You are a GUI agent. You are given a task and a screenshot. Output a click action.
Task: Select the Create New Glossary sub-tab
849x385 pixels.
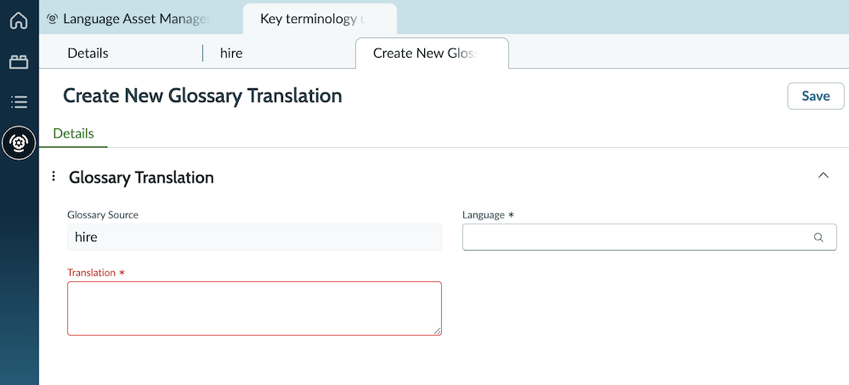(432, 53)
